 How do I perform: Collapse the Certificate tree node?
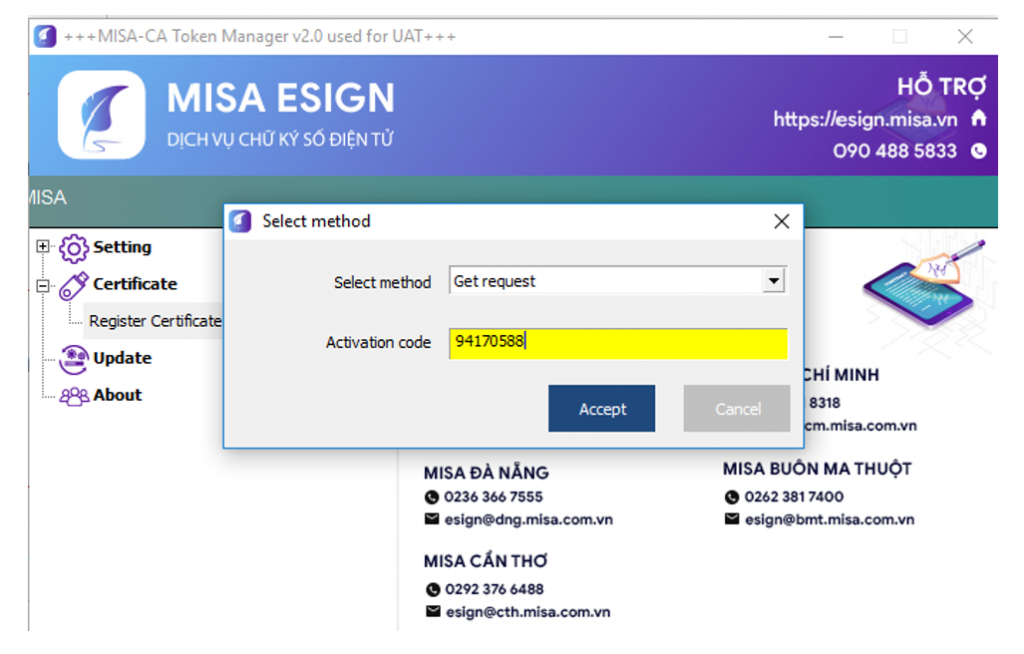(42, 284)
